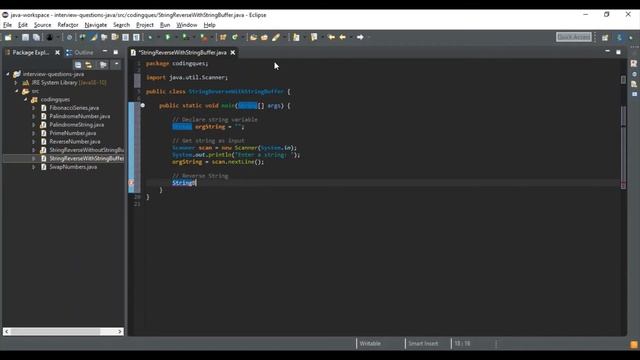This screenshot has height=360, width=640.
Task: Open the Refactor menu
Action: [68, 25]
